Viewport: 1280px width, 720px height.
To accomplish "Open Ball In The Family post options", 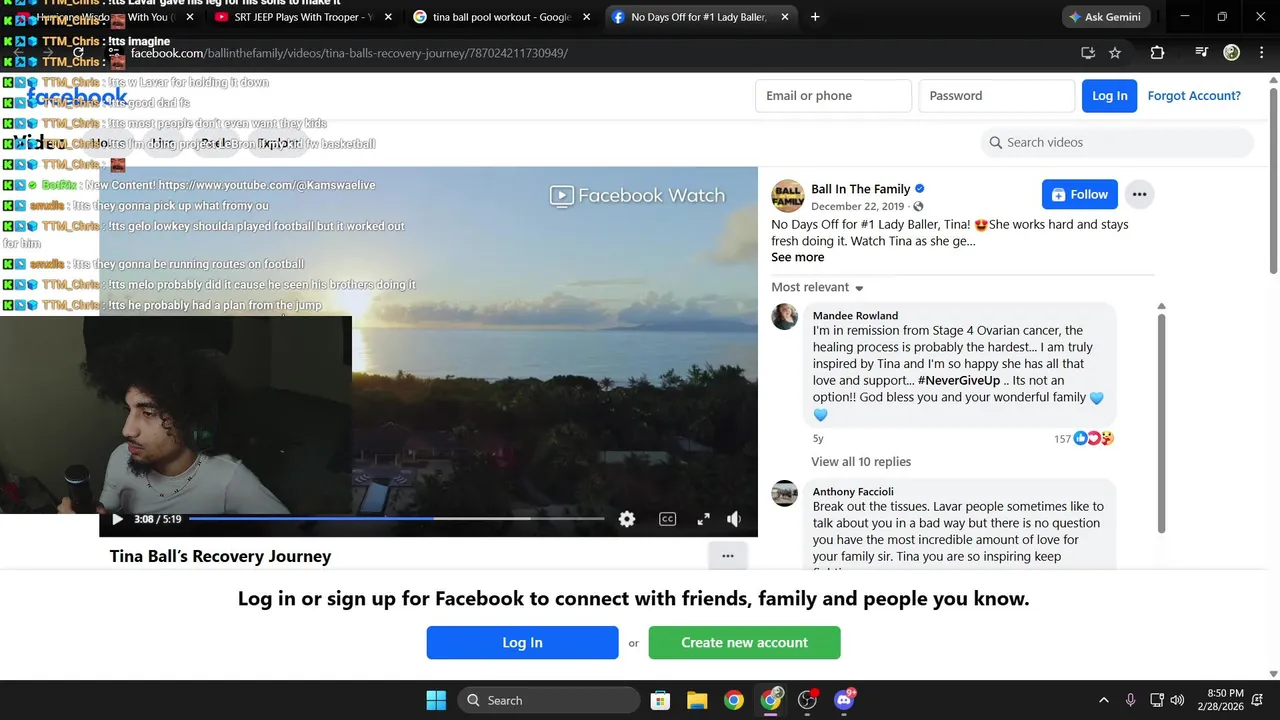I will tap(1139, 194).
